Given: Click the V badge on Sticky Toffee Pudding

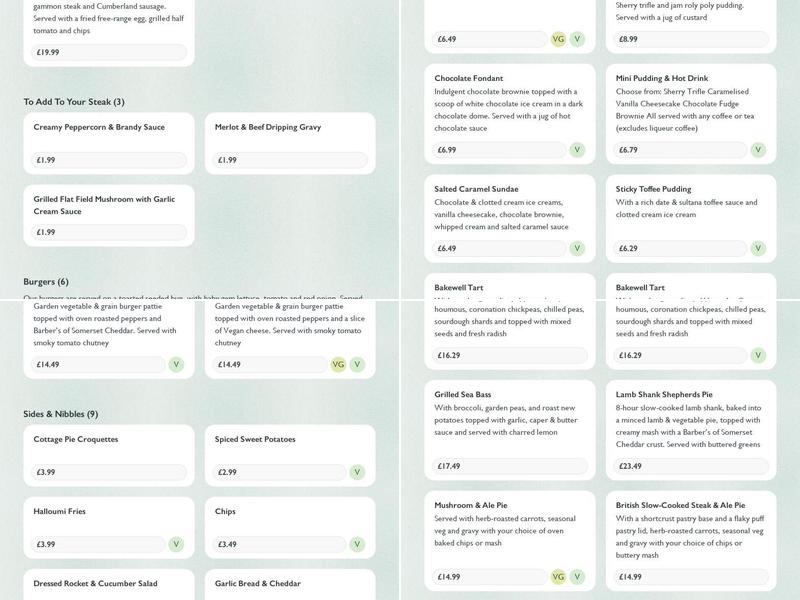Looking at the screenshot, I should tap(758, 249).
